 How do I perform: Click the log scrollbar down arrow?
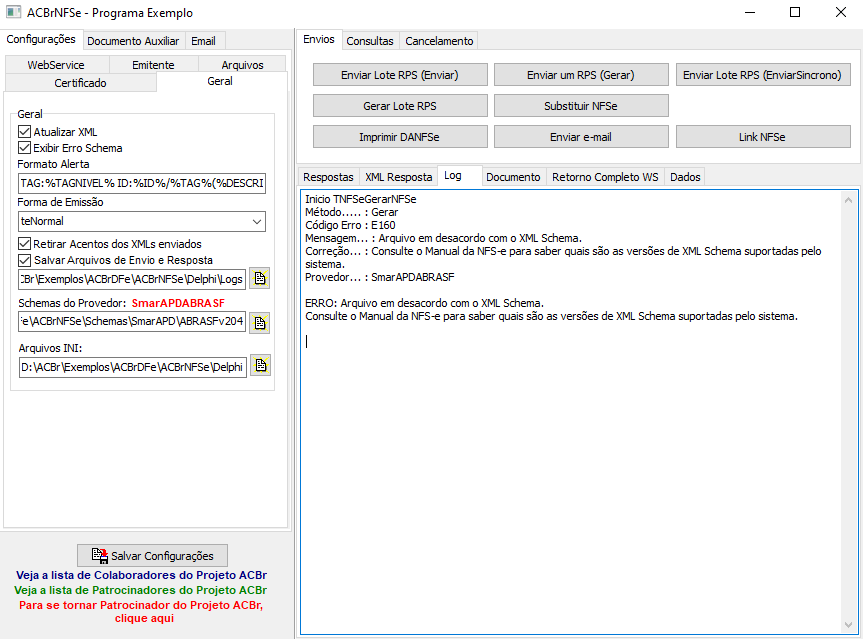click(848, 624)
